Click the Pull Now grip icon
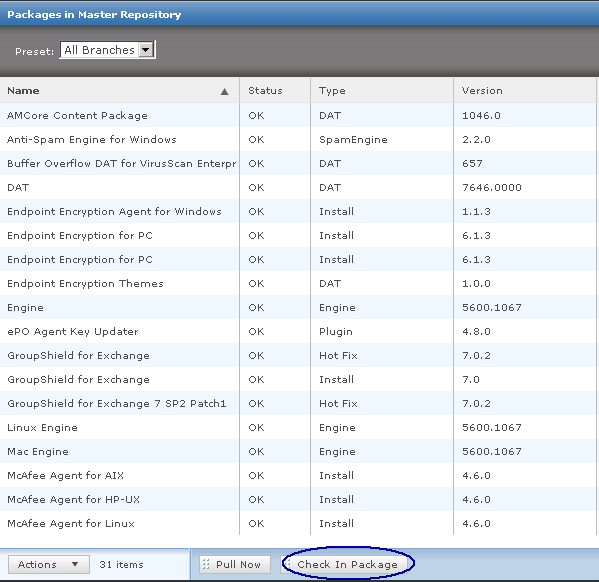The height and width of the screenshot is (582, 599). pyautogui.click(x=206, y=564)
